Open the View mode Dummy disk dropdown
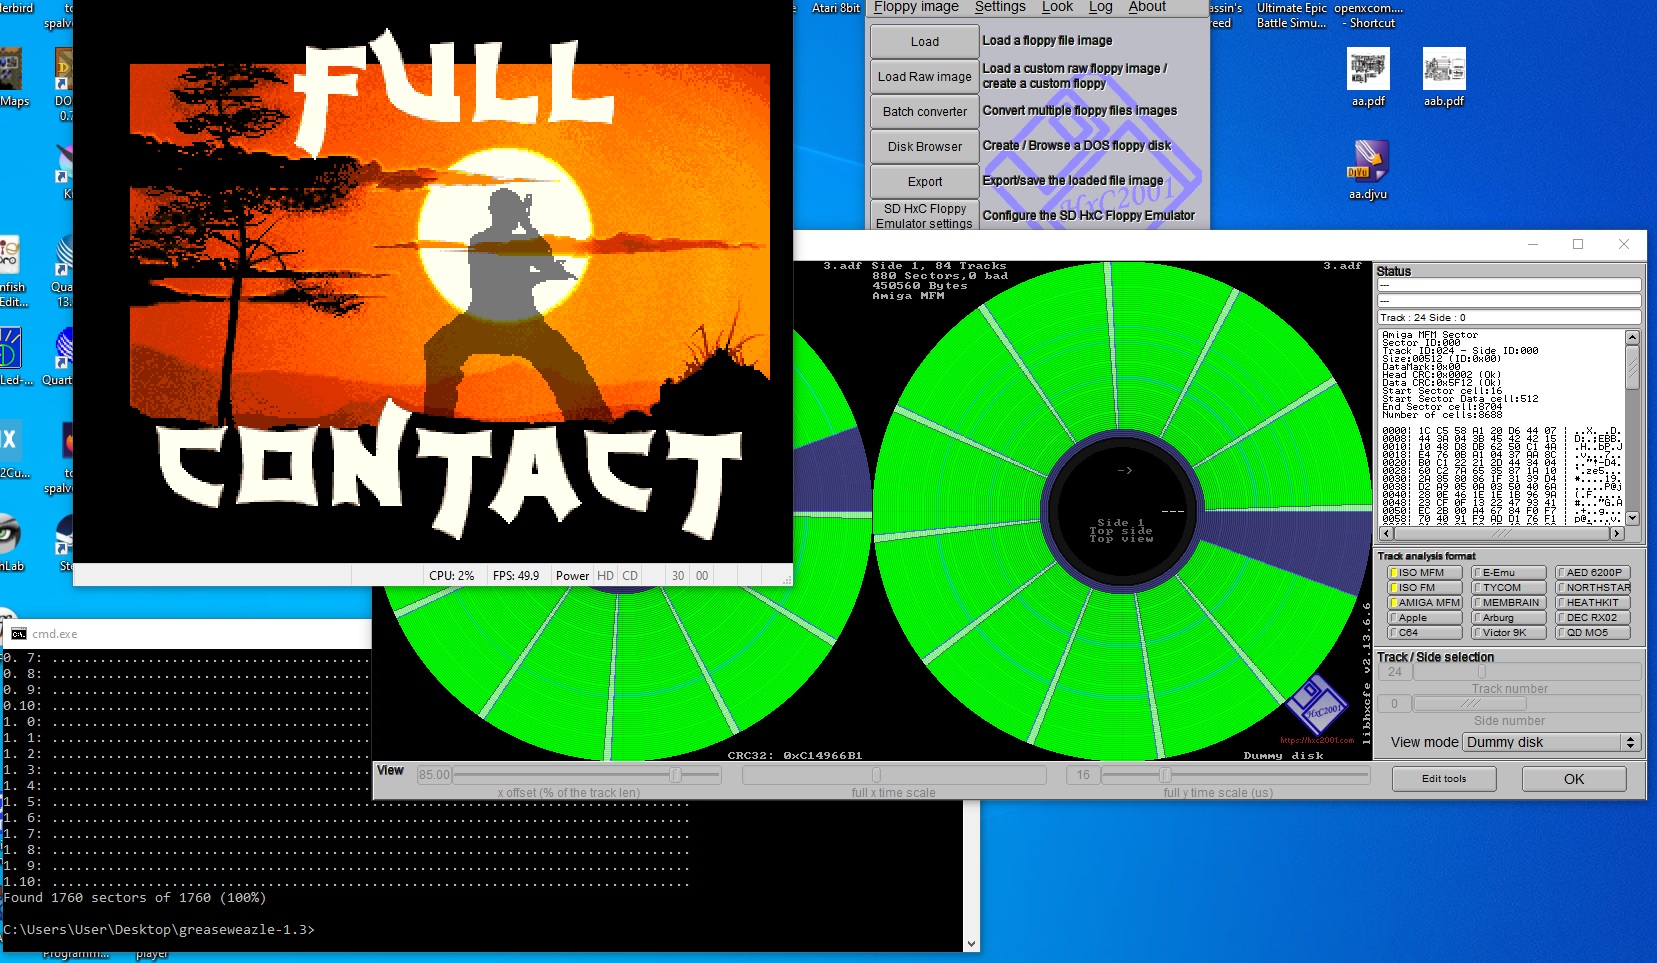This screenshot has height=963, width=1657. pos(1551,742)
